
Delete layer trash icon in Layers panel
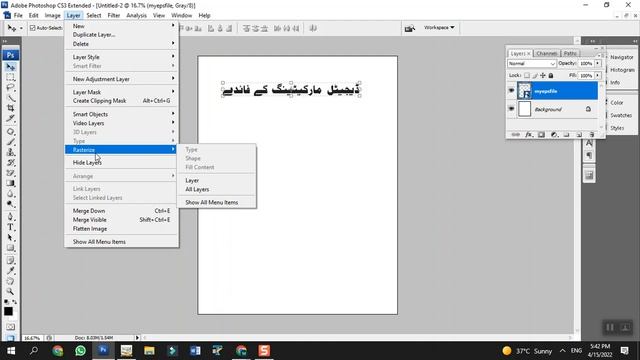point(591,134)
